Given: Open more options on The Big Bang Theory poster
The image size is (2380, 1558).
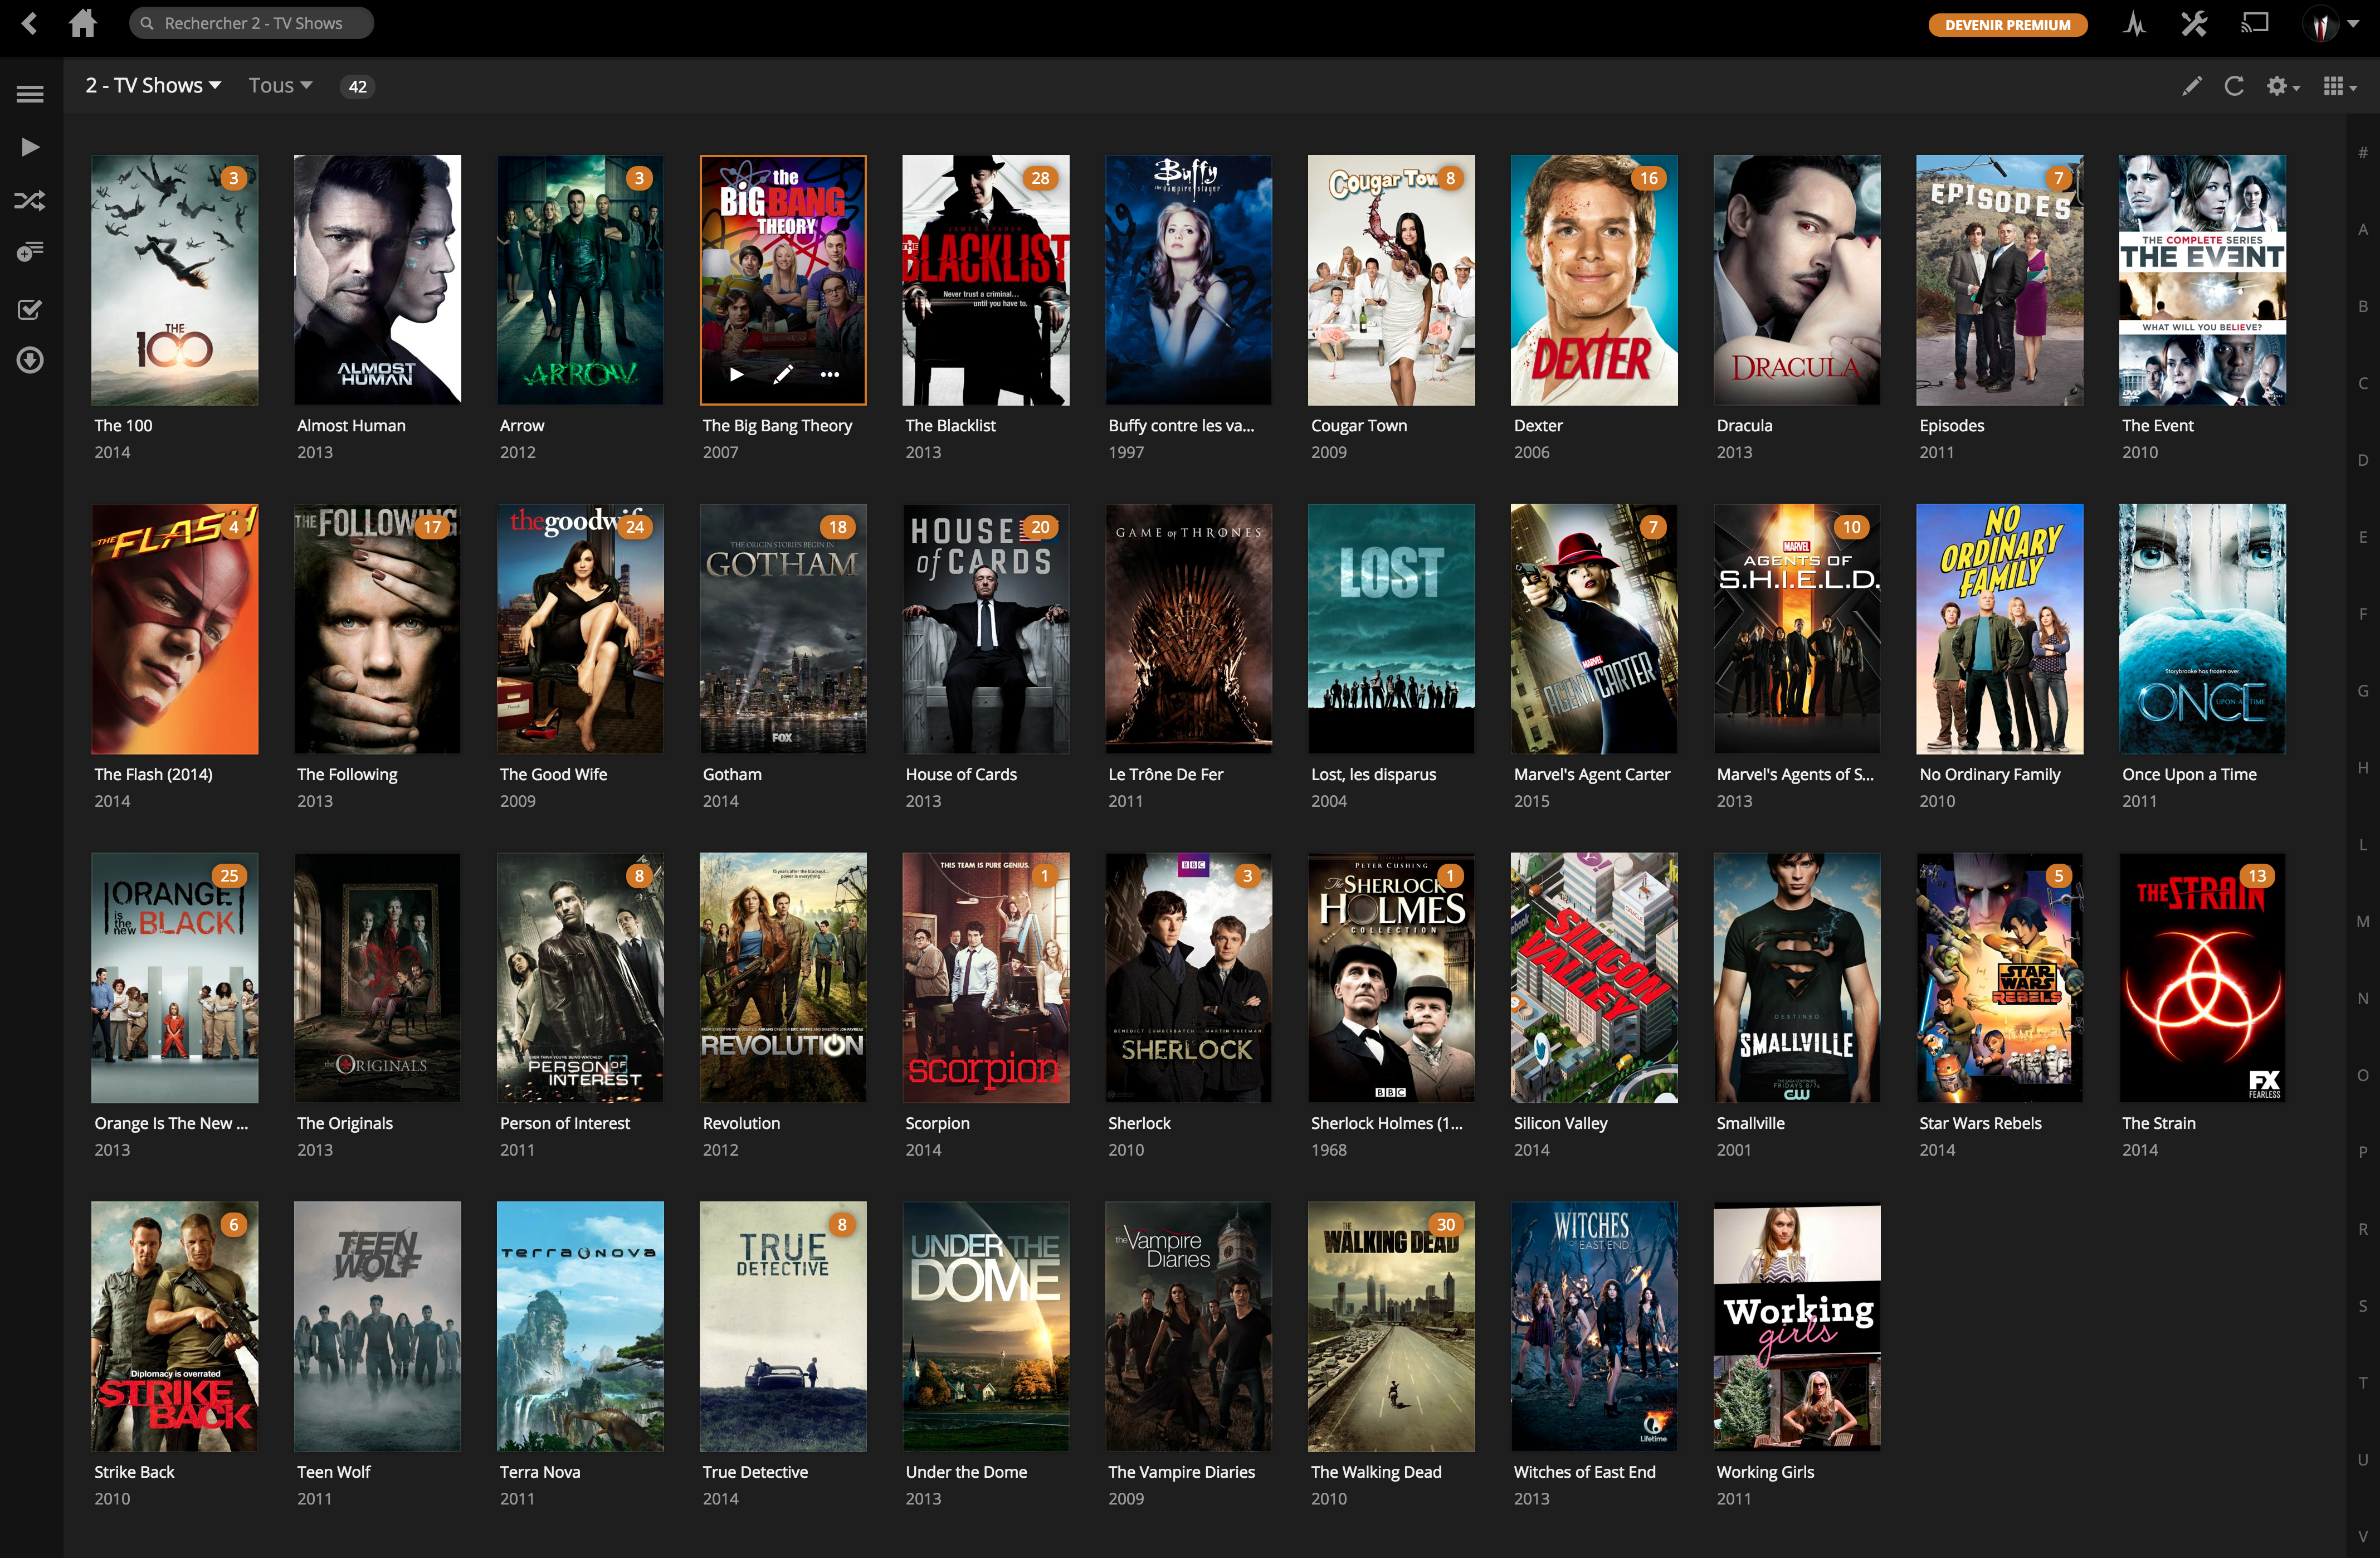Looking at the screenshot, I should click(x=829, y=375).
